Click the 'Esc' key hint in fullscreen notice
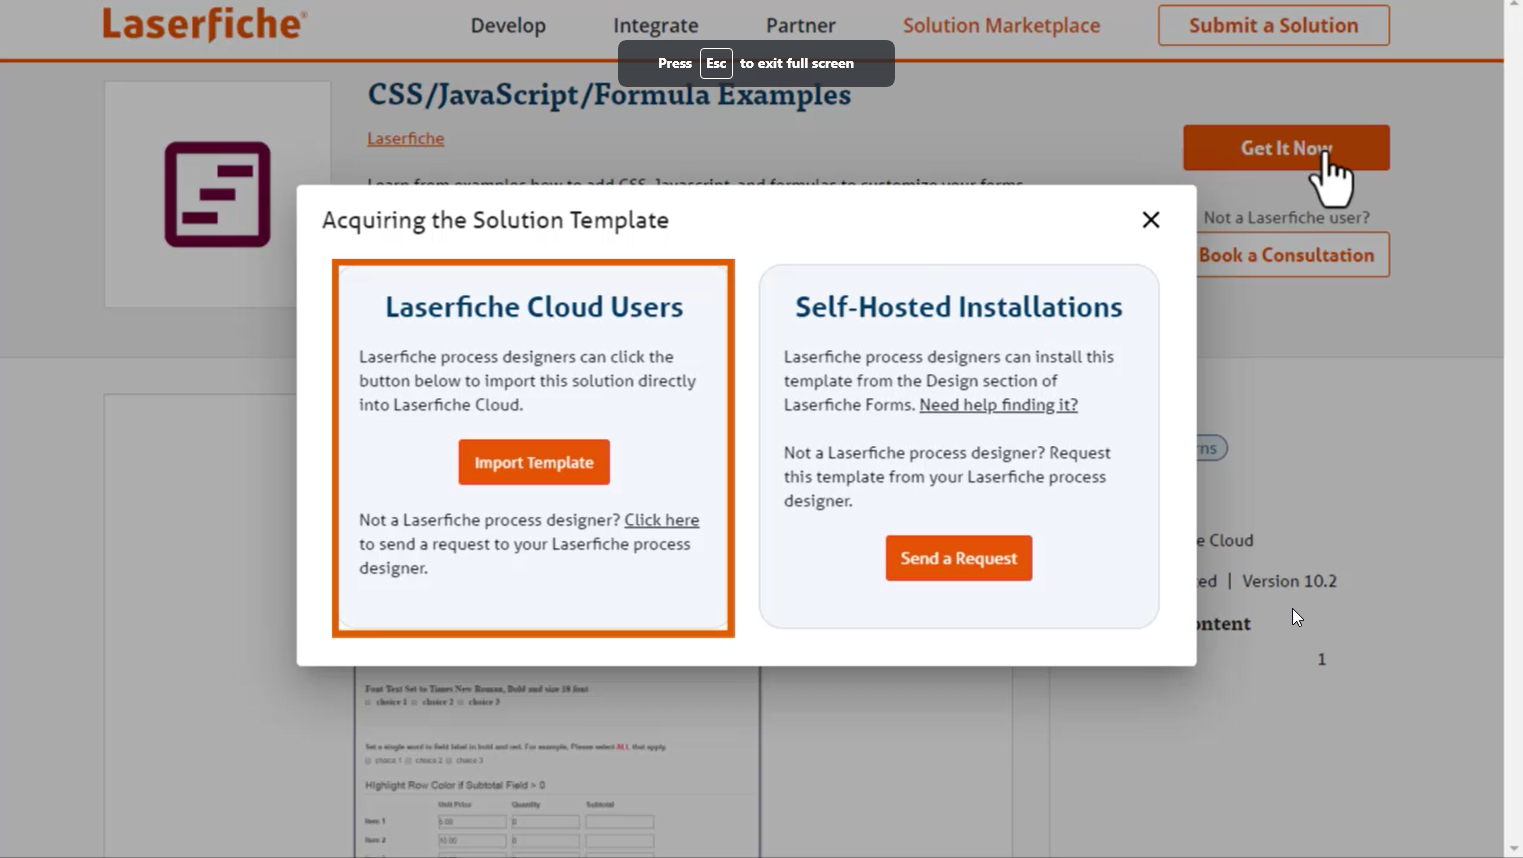1523x858 pixels. tap(716, 63)
